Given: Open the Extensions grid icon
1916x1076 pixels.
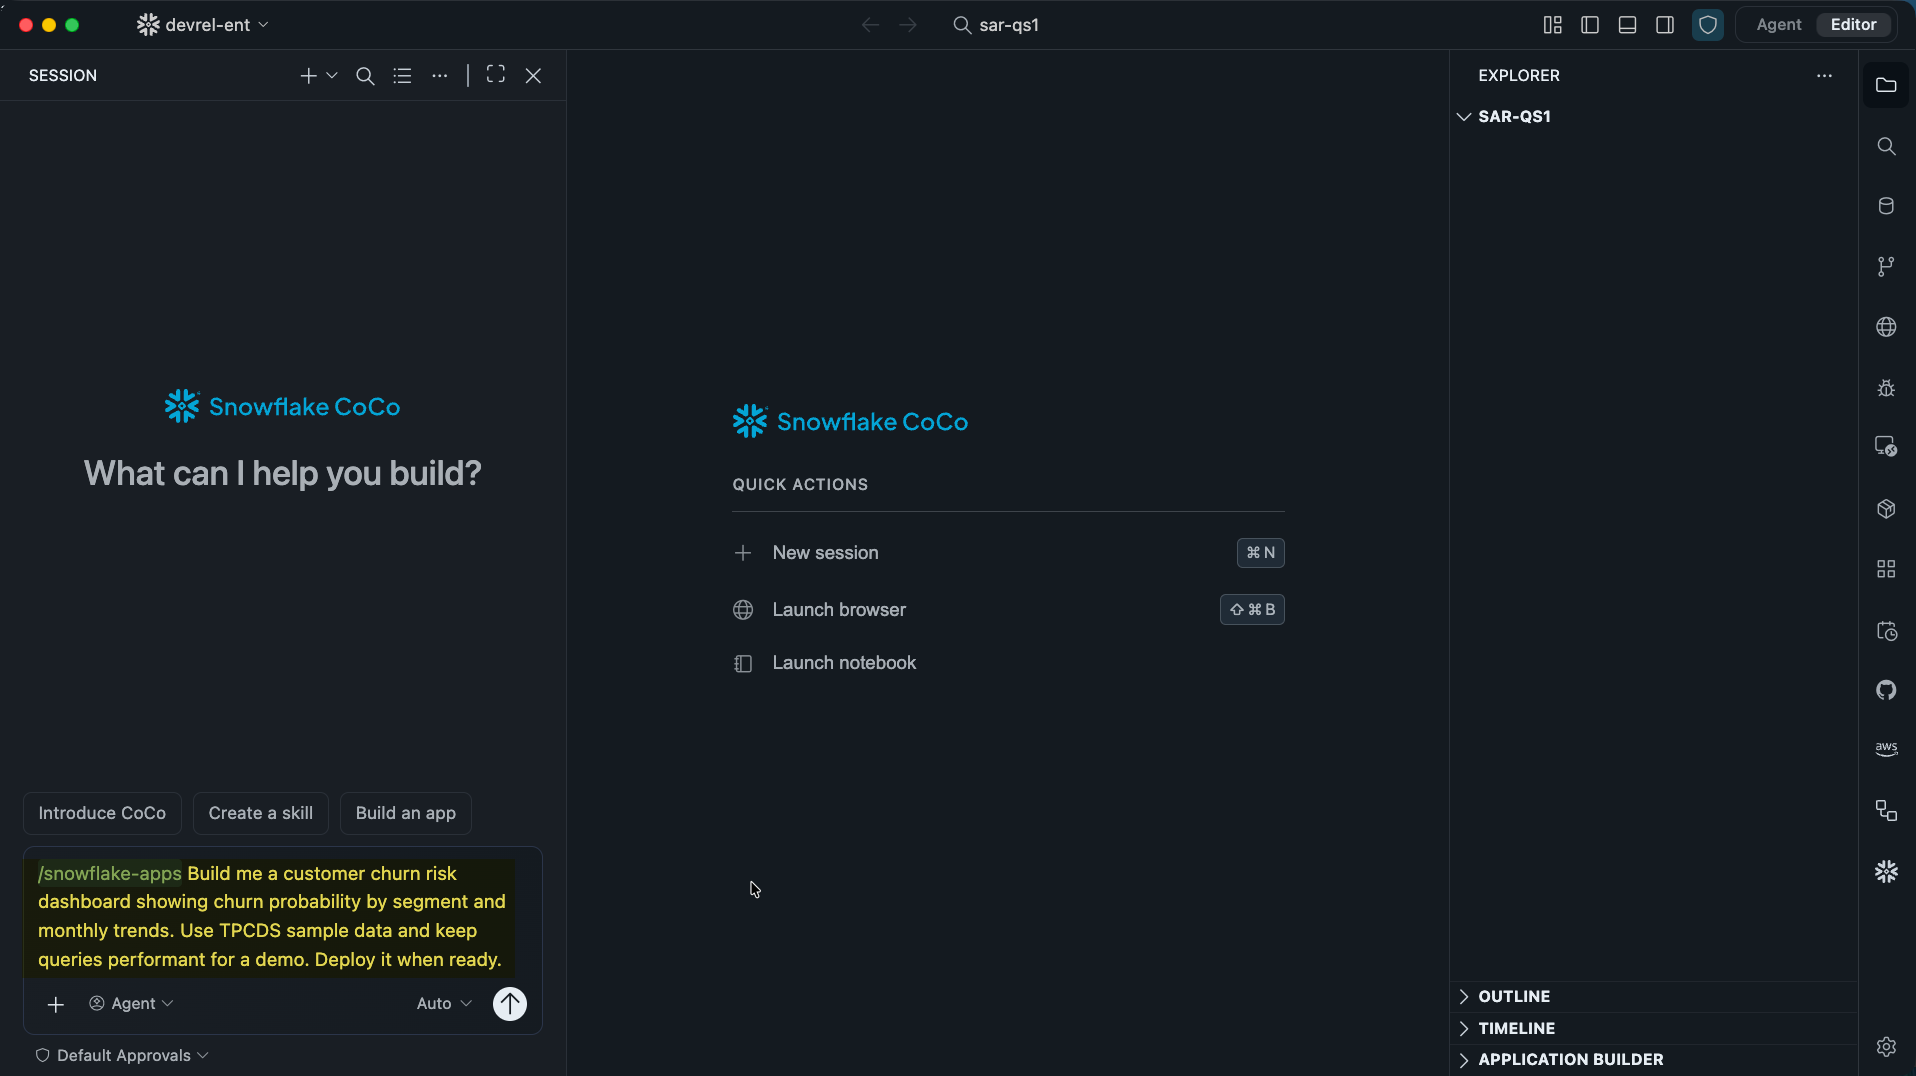Looking at the screenshot, I should click(x=1886, y=569).
